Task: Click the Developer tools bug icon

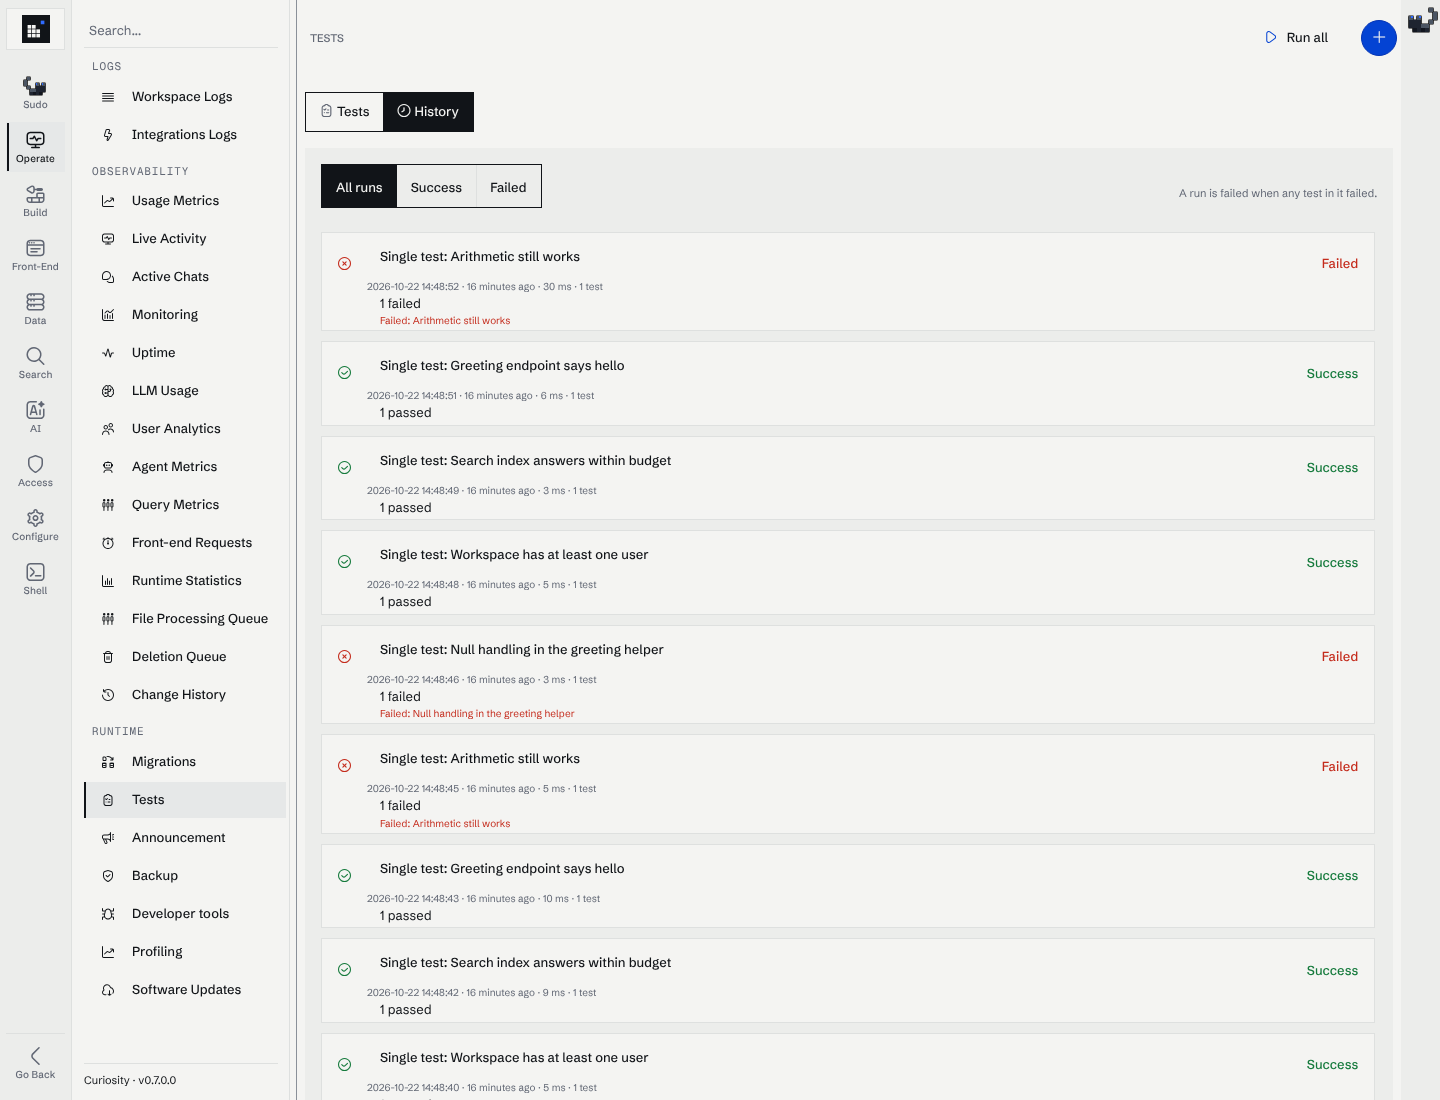Action: (108, 914)
